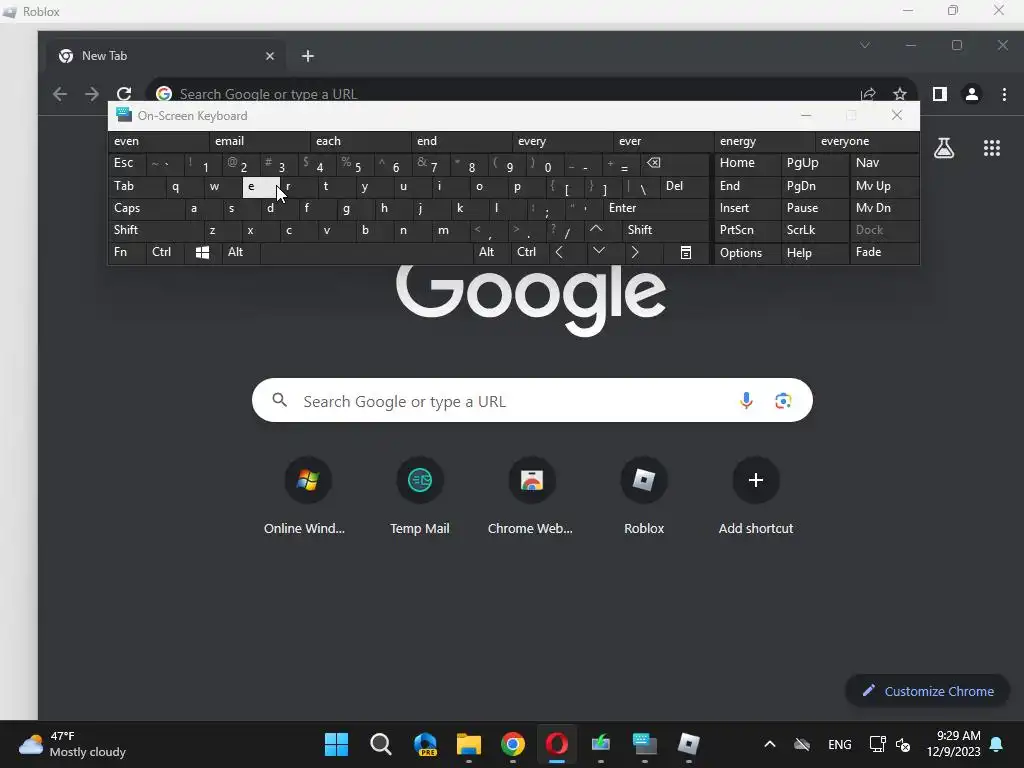Toggle Caps key on On-Screen Keyboard
The image size is (1024, 768).
145,208
